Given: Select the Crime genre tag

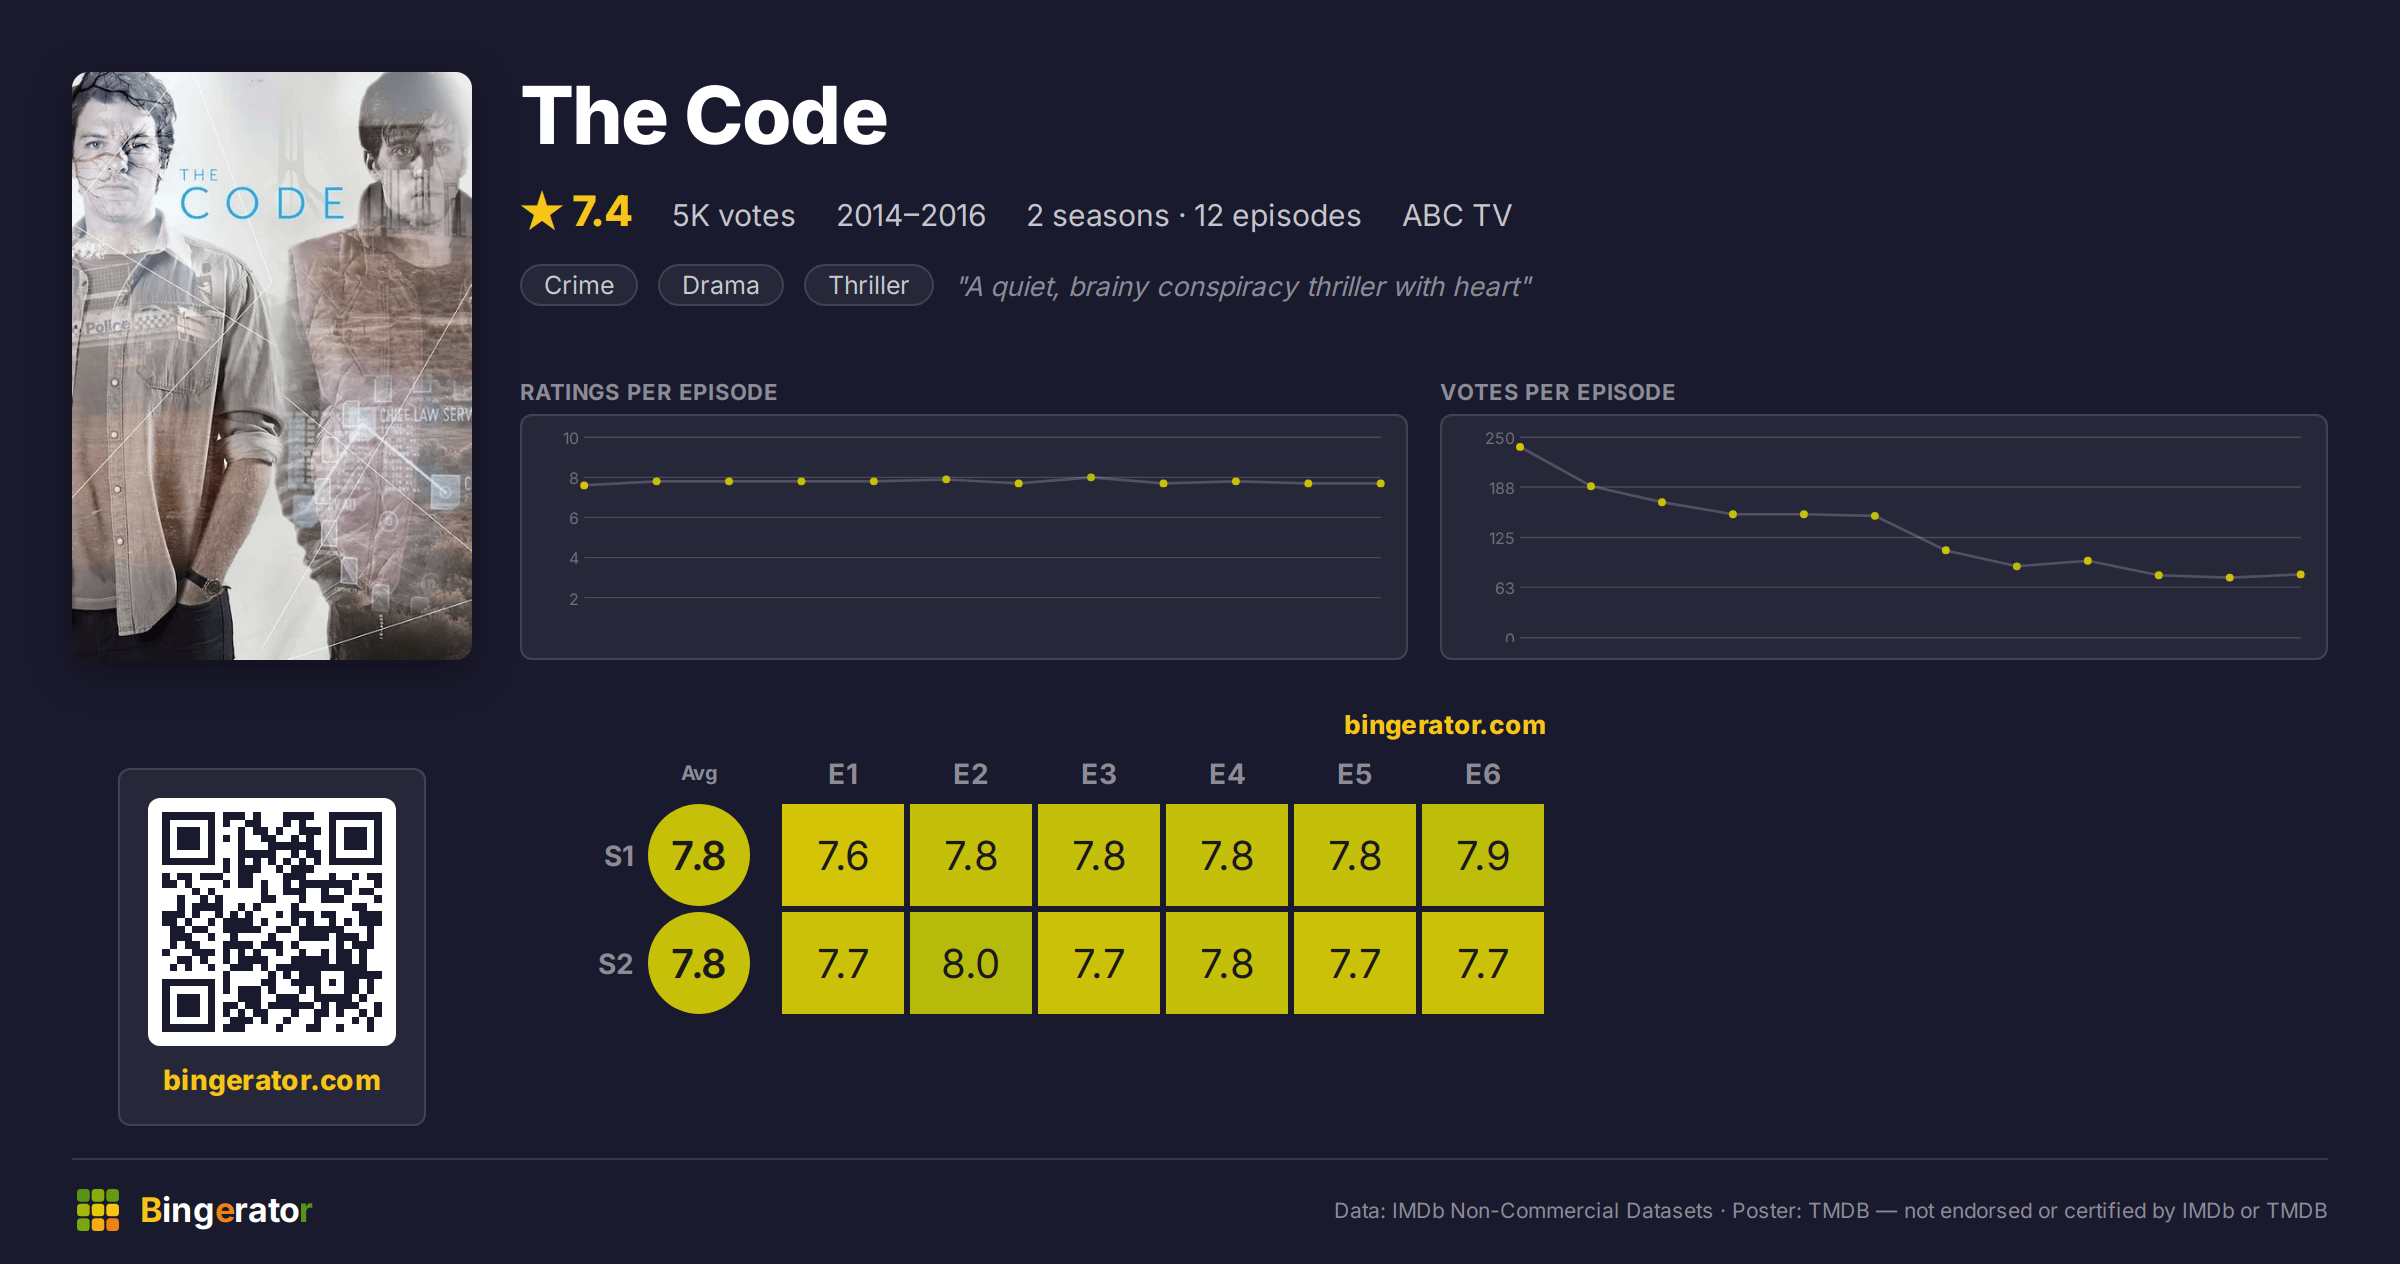Looking at the screenshot, I should pyautogui.click(x=579, y=286).
